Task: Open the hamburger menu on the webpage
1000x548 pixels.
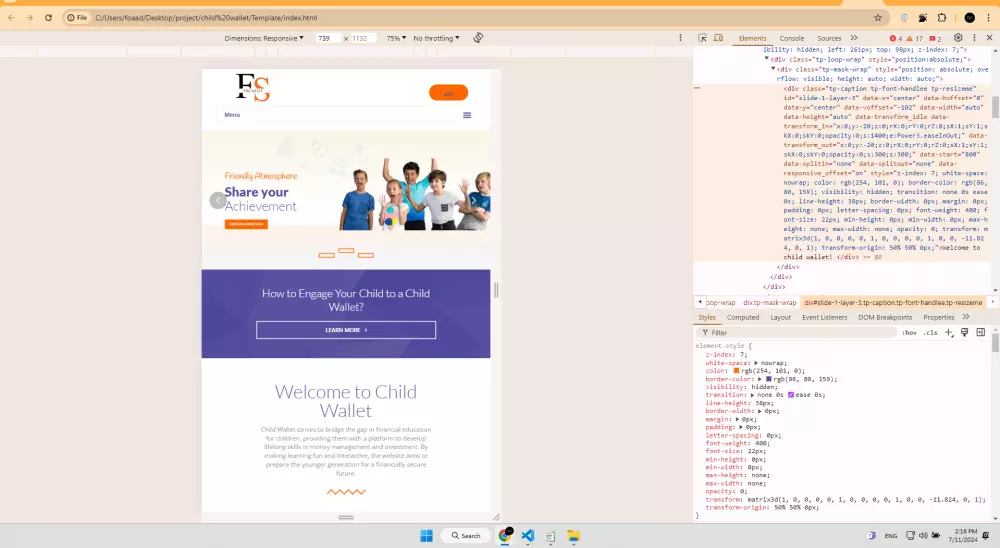Action: (467, 115)
